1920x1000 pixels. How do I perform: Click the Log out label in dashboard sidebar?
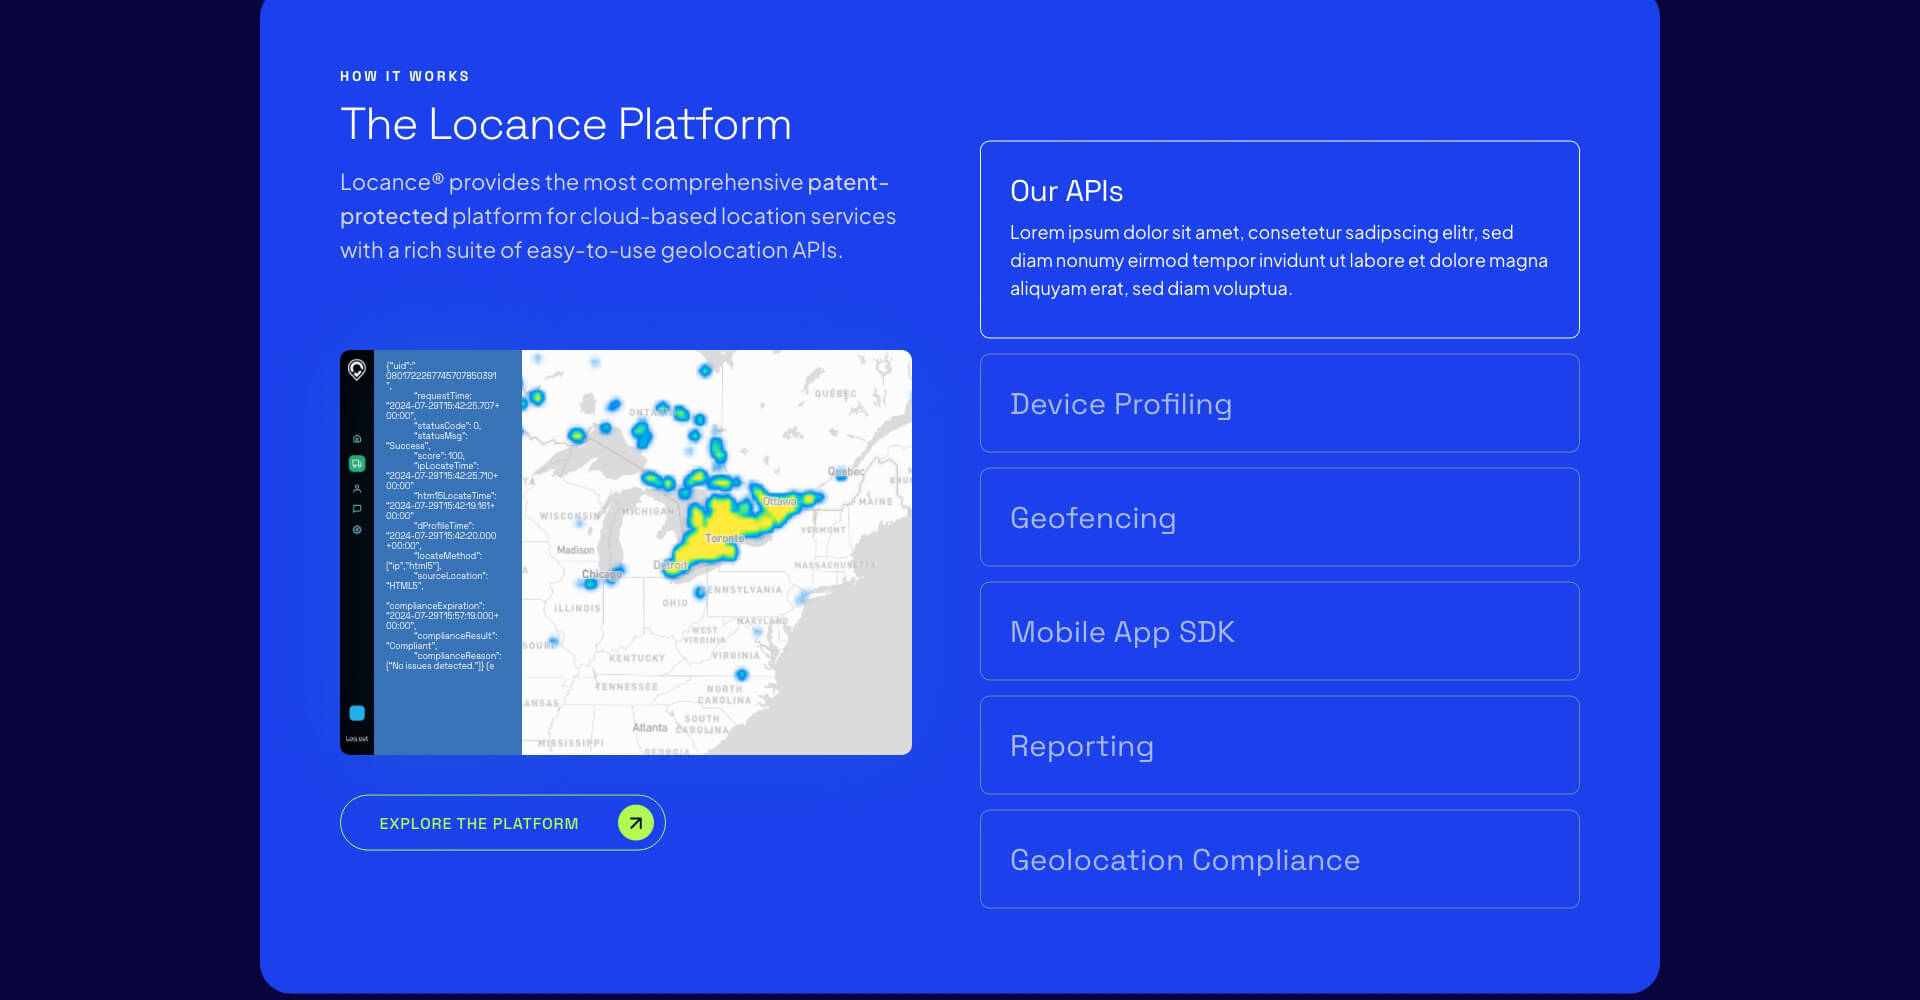click(x=357, y=739)
